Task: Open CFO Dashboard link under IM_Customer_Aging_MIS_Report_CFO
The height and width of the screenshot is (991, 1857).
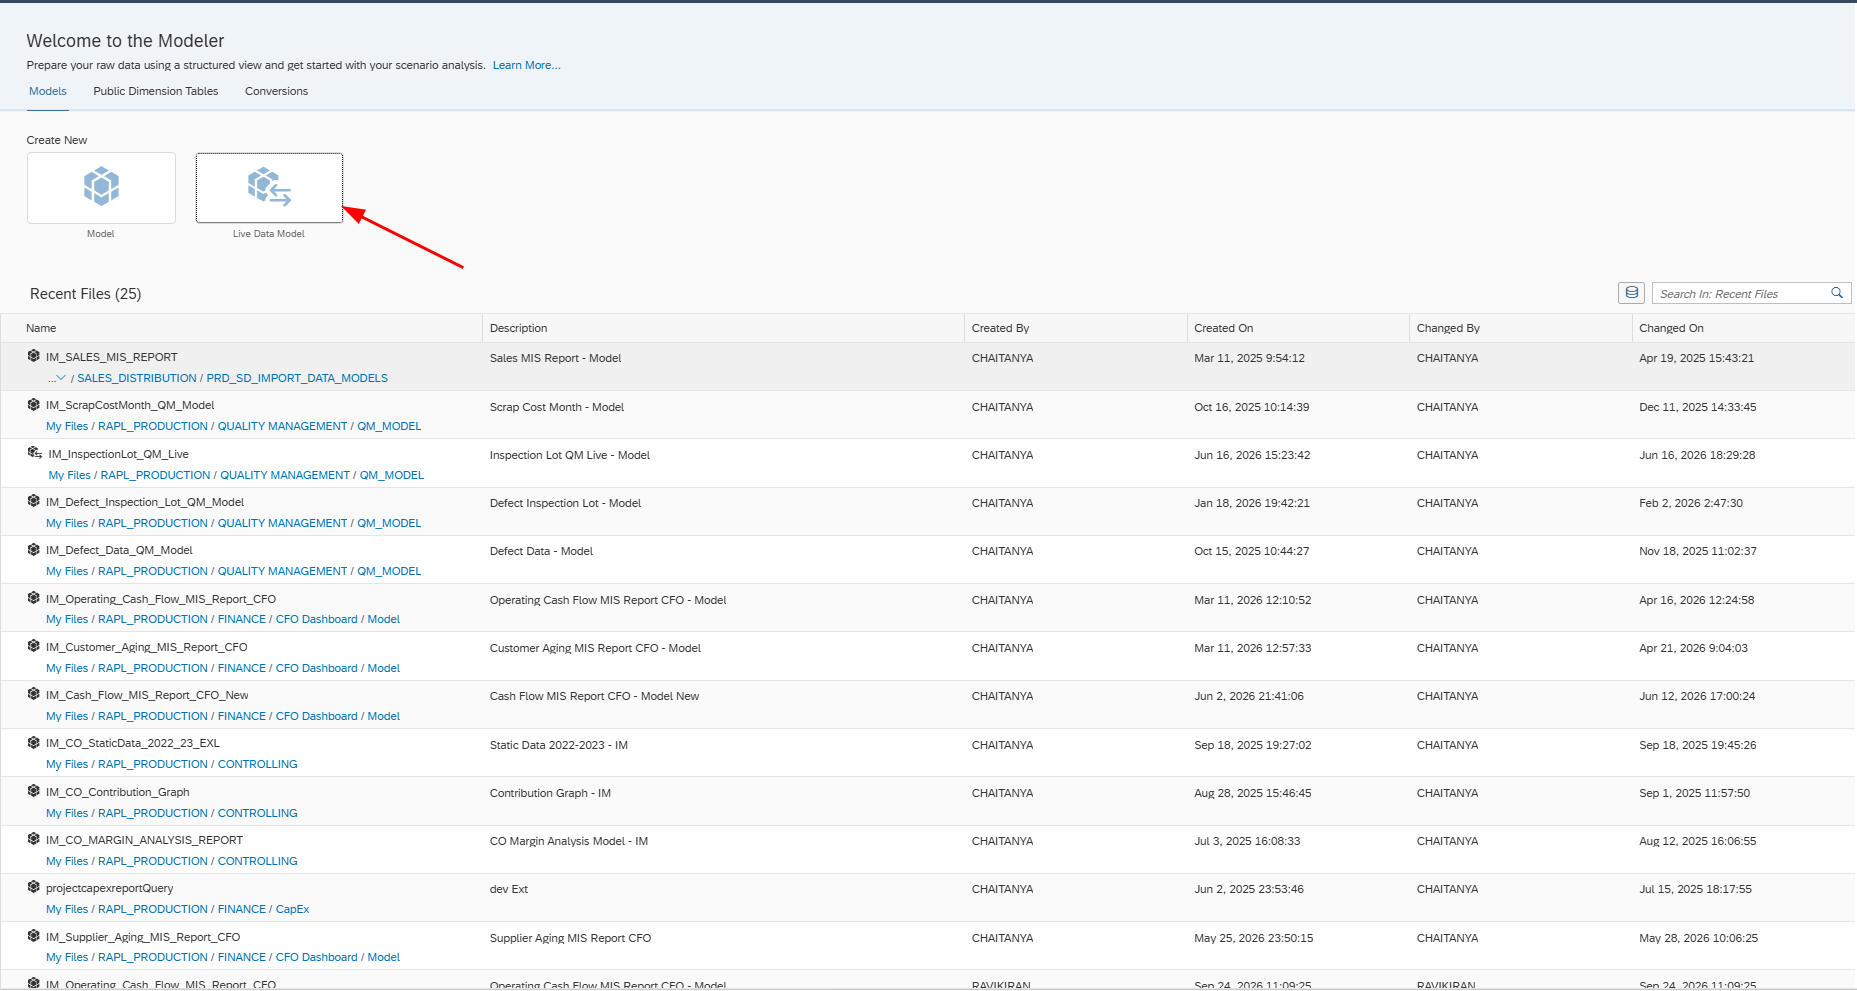Action: [316, 668]
